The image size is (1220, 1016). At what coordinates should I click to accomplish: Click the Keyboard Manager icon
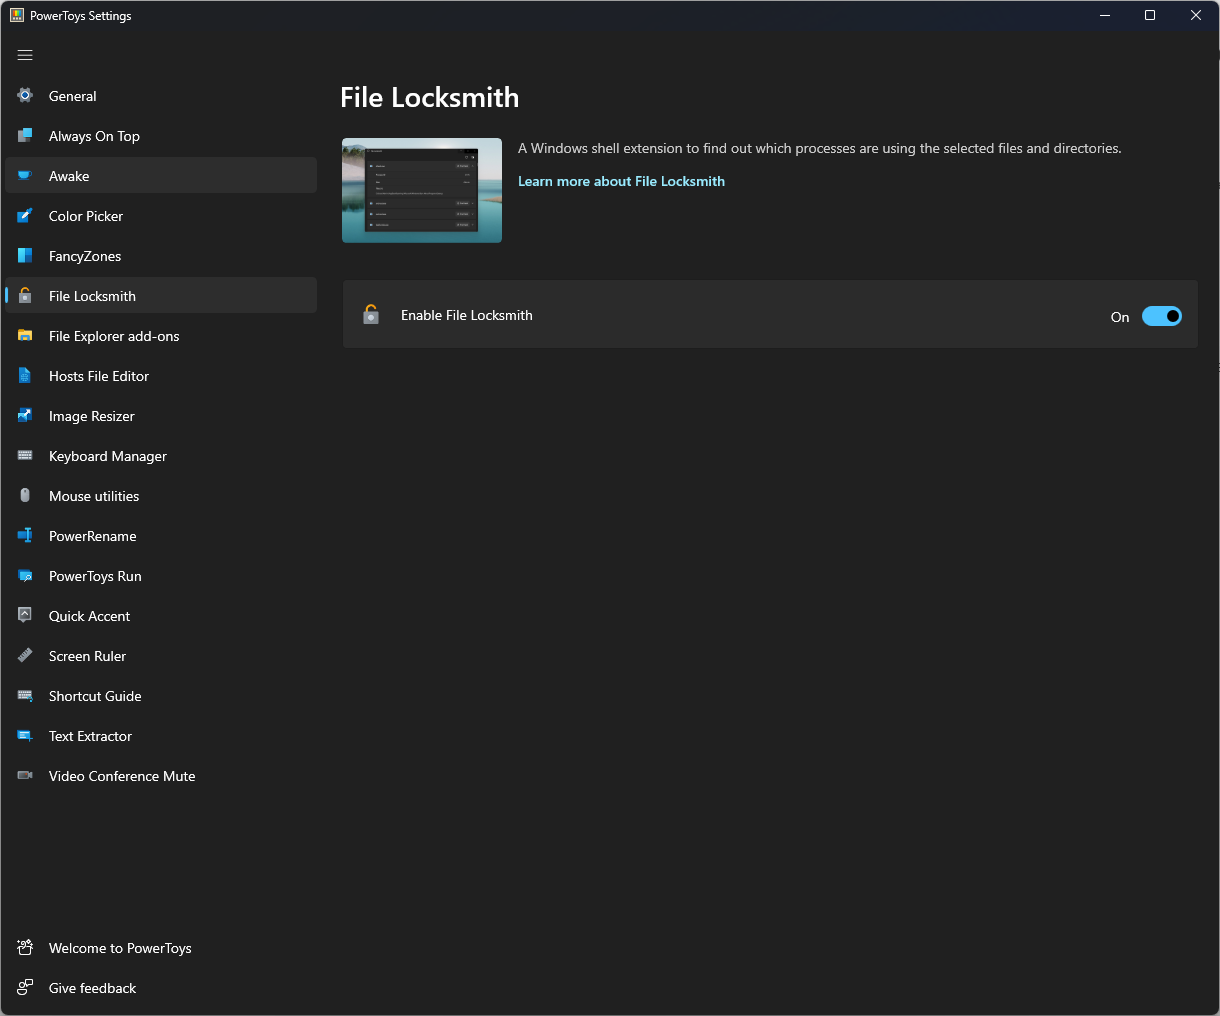[24, 455]
